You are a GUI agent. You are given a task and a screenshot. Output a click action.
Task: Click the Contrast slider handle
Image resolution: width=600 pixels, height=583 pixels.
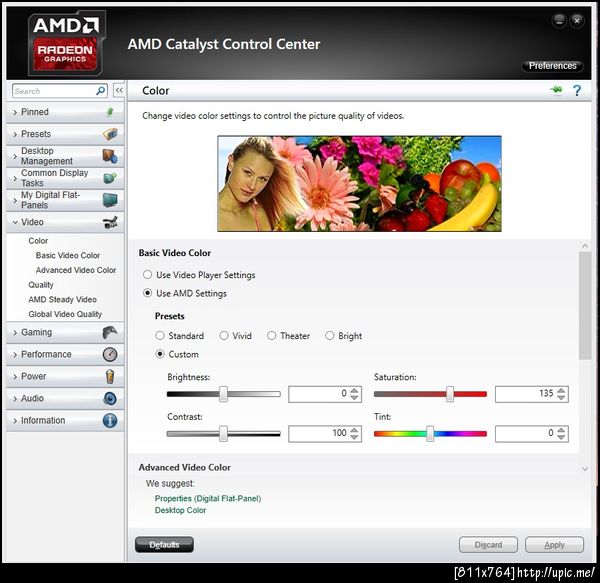tap(223, 434)
